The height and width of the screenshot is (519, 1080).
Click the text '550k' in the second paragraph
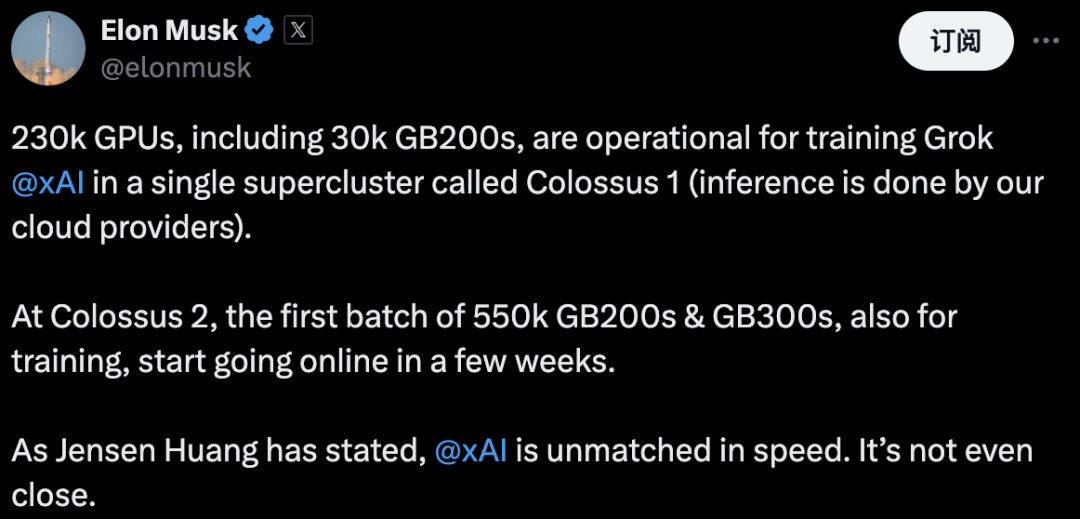coord(510,317)
